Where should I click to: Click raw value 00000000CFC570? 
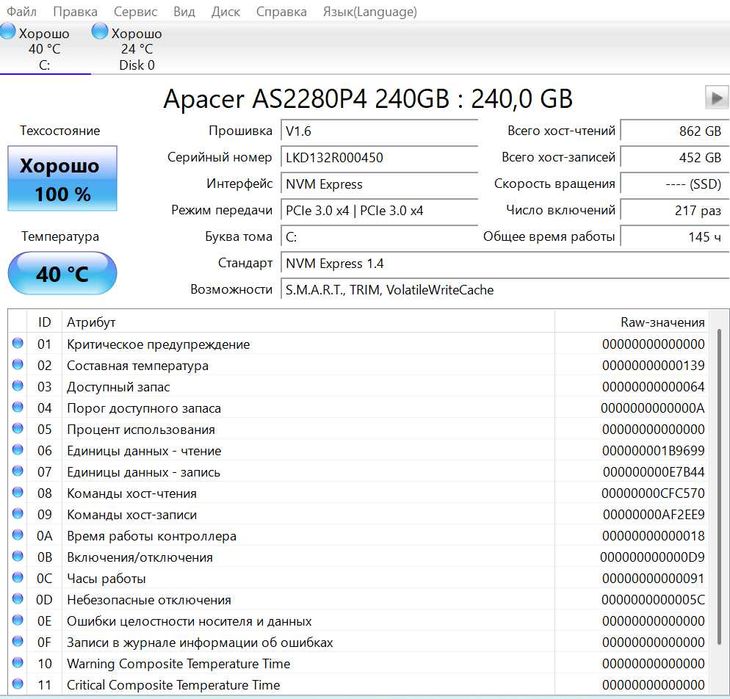(x=653, y=493)
